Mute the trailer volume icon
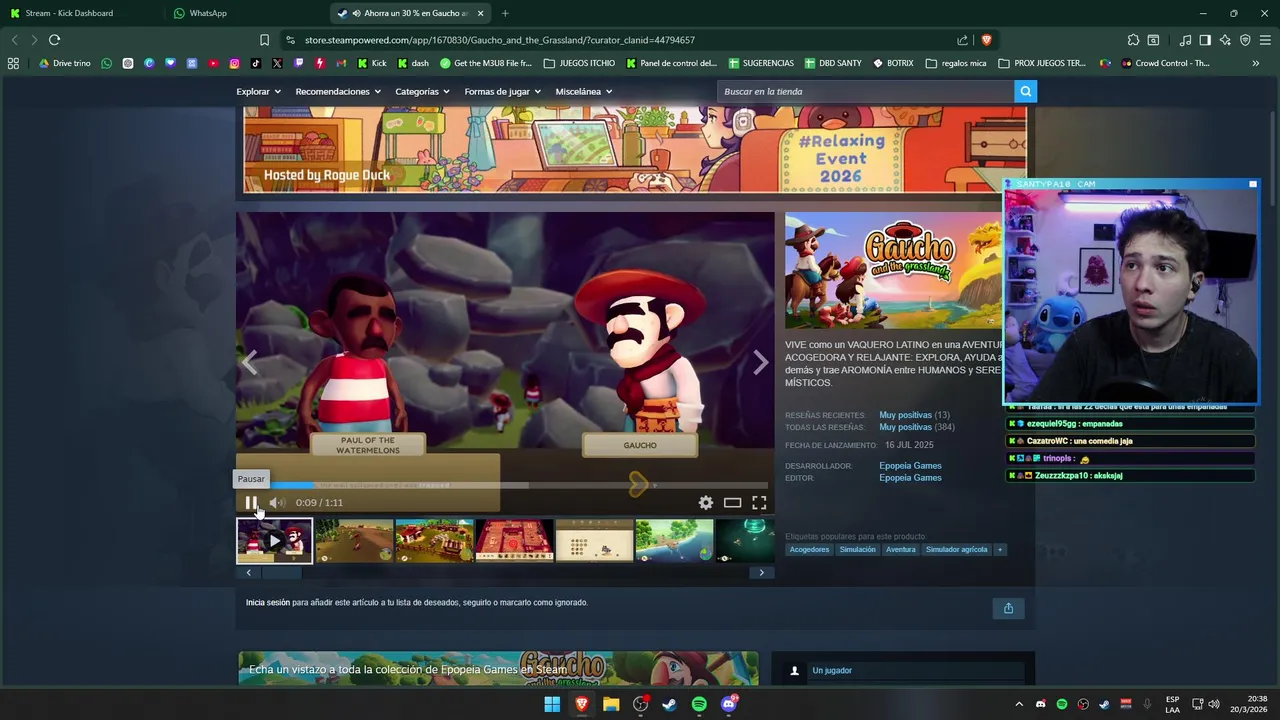 [277, 503]
